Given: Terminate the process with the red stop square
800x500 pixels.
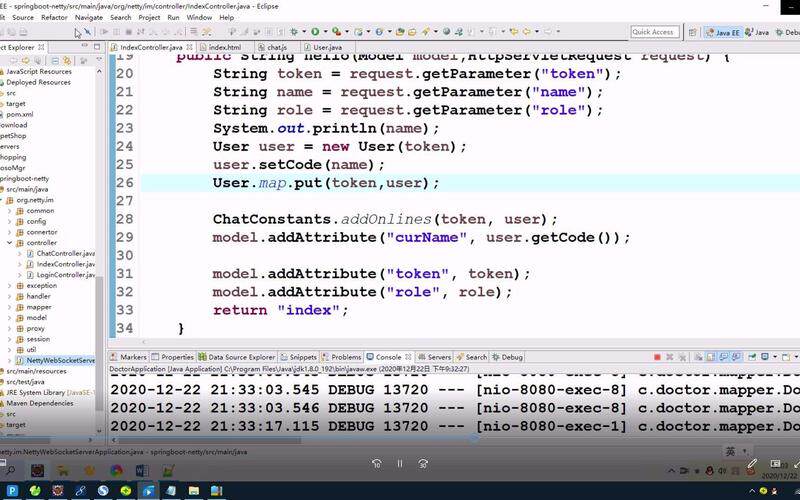Looking at the screenshot, I should [x=657, y=357].
